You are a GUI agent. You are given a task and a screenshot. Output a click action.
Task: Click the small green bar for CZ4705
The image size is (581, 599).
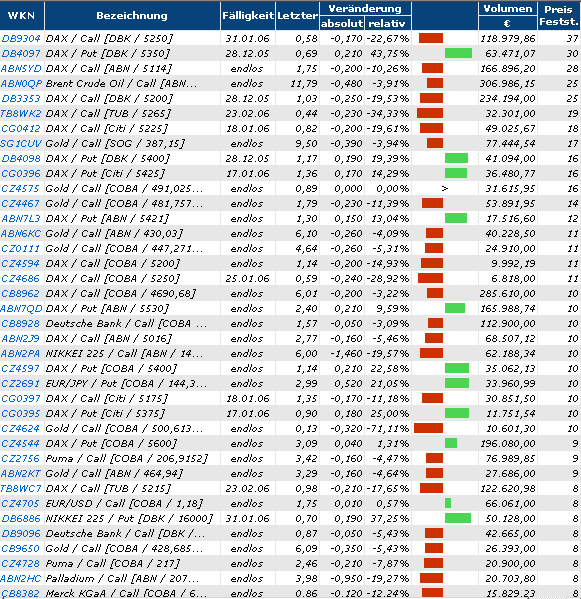[448, 503]
